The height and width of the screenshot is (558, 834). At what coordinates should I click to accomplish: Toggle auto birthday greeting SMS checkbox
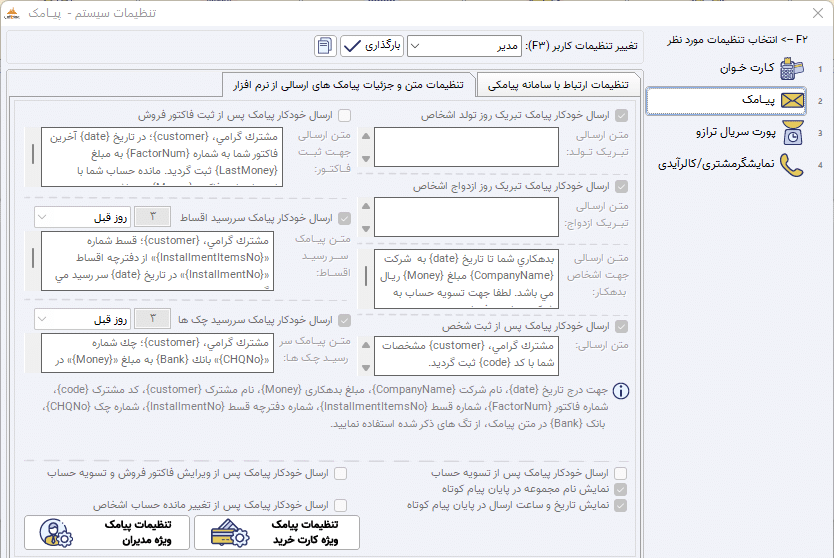pyautogui.click(x=621, y=115)
